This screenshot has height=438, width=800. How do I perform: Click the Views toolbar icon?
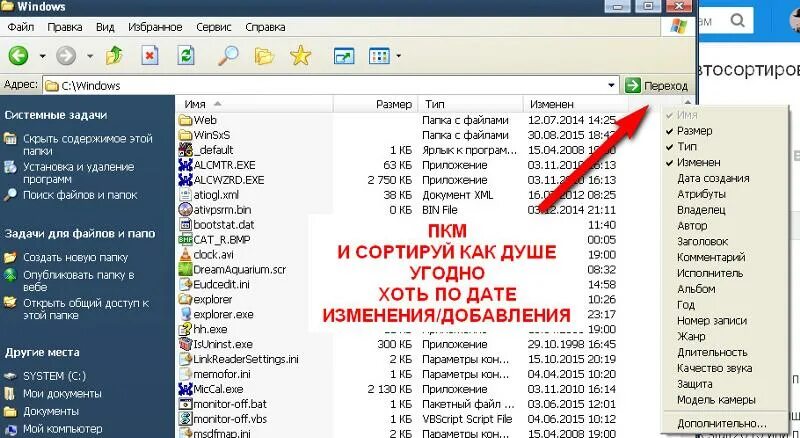pyautogui.click(x=379, y=56)
